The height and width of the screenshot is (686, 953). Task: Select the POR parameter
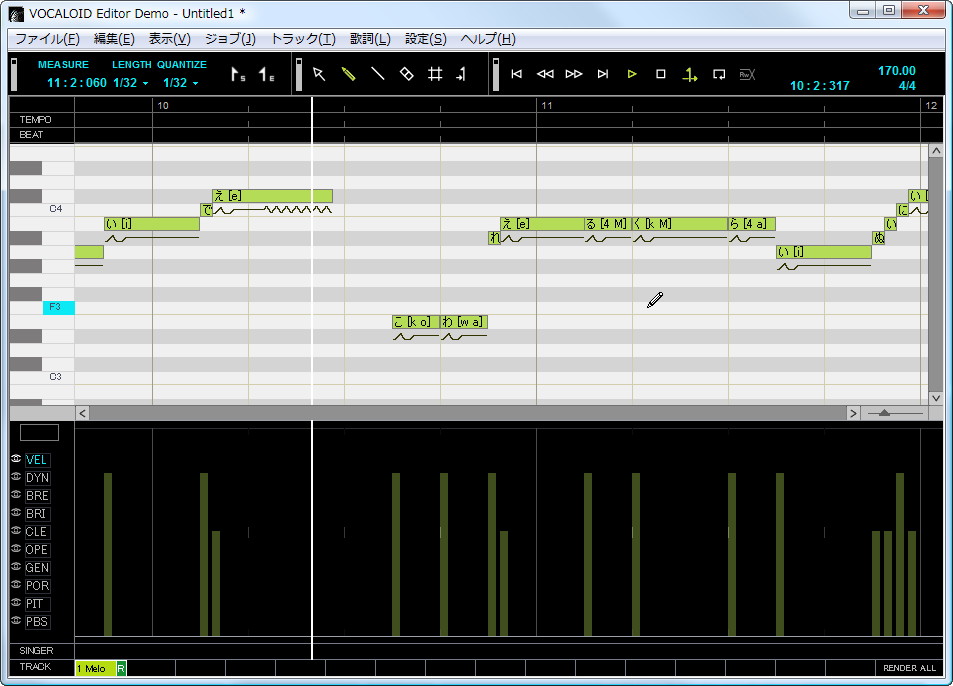click(37, 586)
